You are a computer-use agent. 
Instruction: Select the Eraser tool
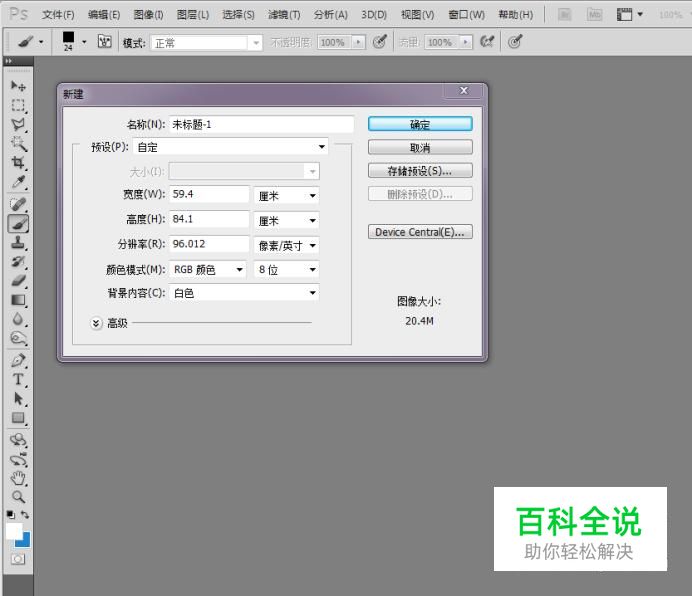tap(18, 281)
